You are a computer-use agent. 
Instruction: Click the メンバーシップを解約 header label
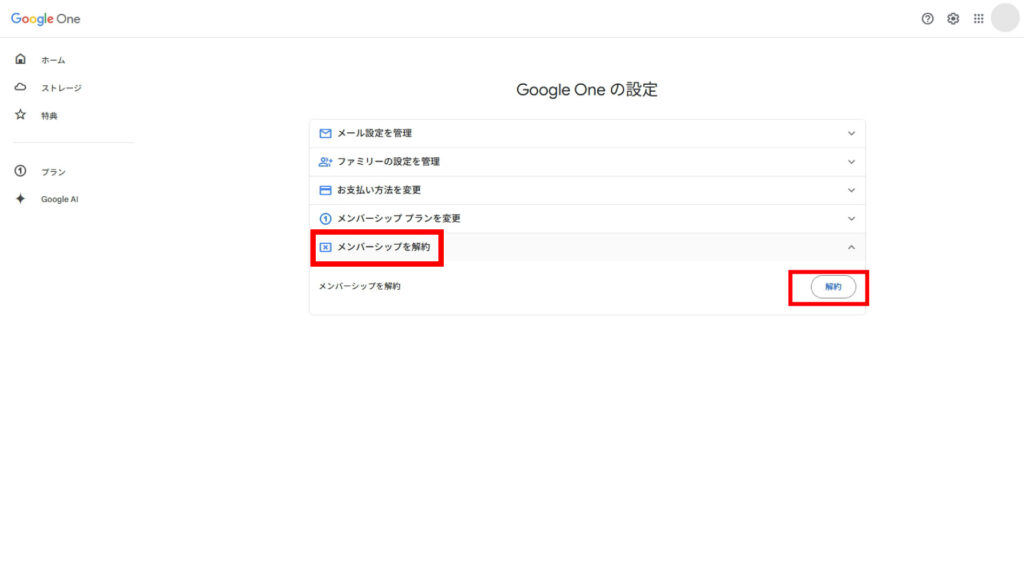pyautogui.click(x=383, y=247)
